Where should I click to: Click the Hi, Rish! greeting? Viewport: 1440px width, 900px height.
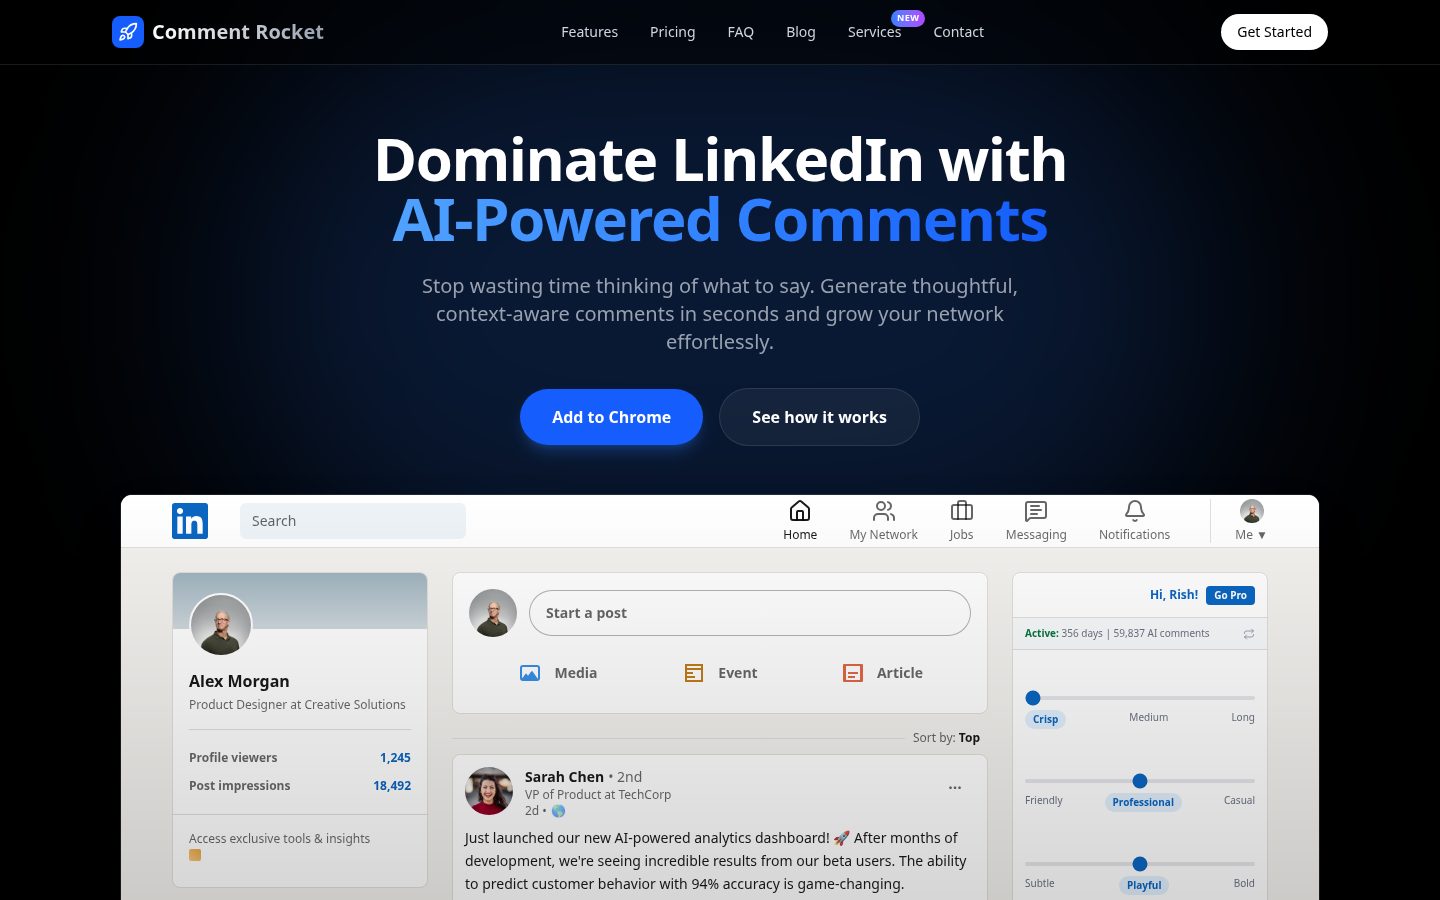1174,595
